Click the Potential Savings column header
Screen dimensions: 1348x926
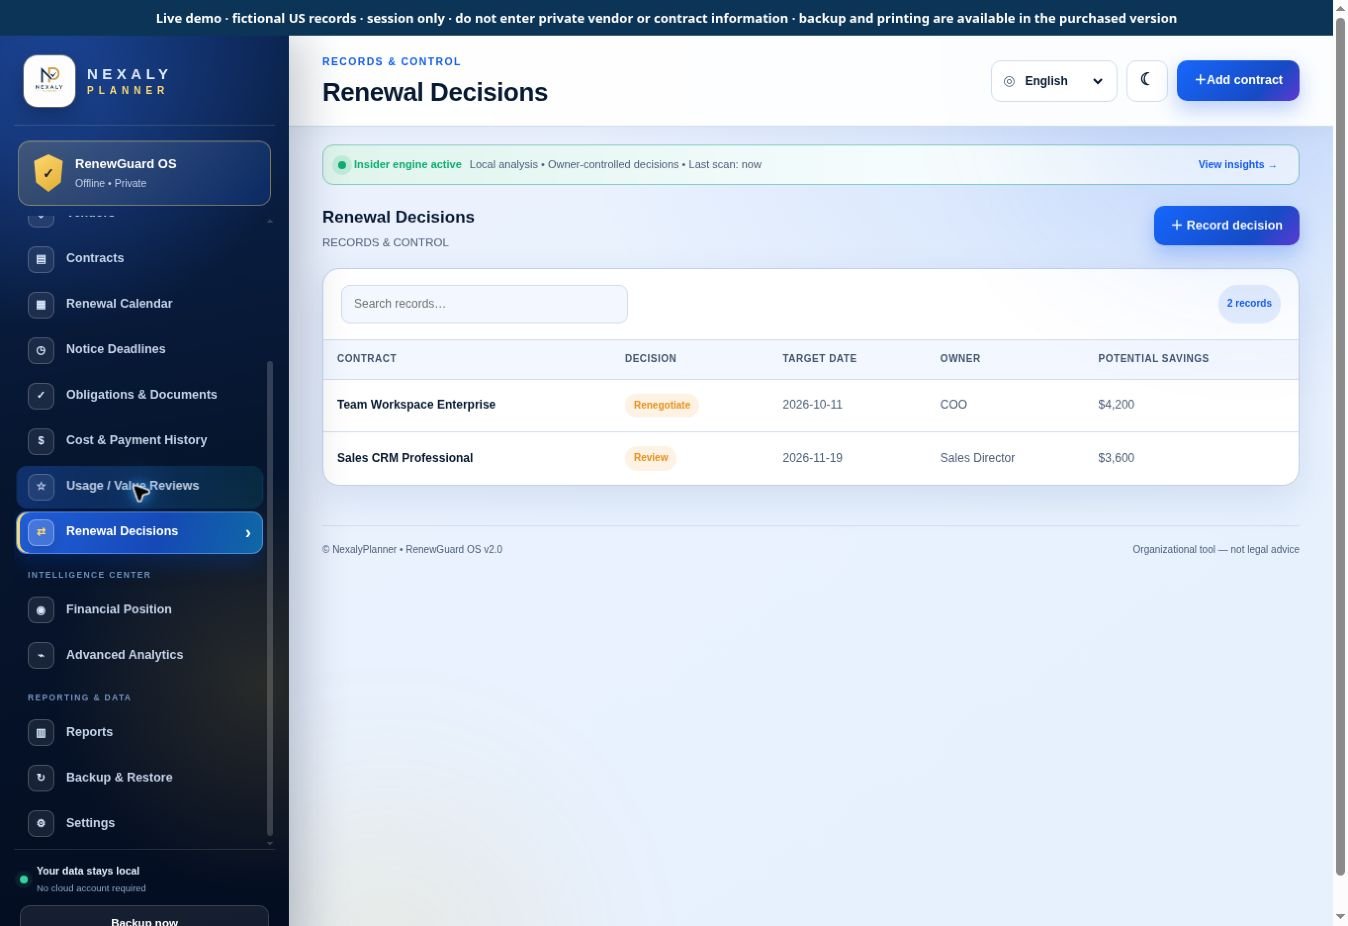click(x=1153, y=358)
